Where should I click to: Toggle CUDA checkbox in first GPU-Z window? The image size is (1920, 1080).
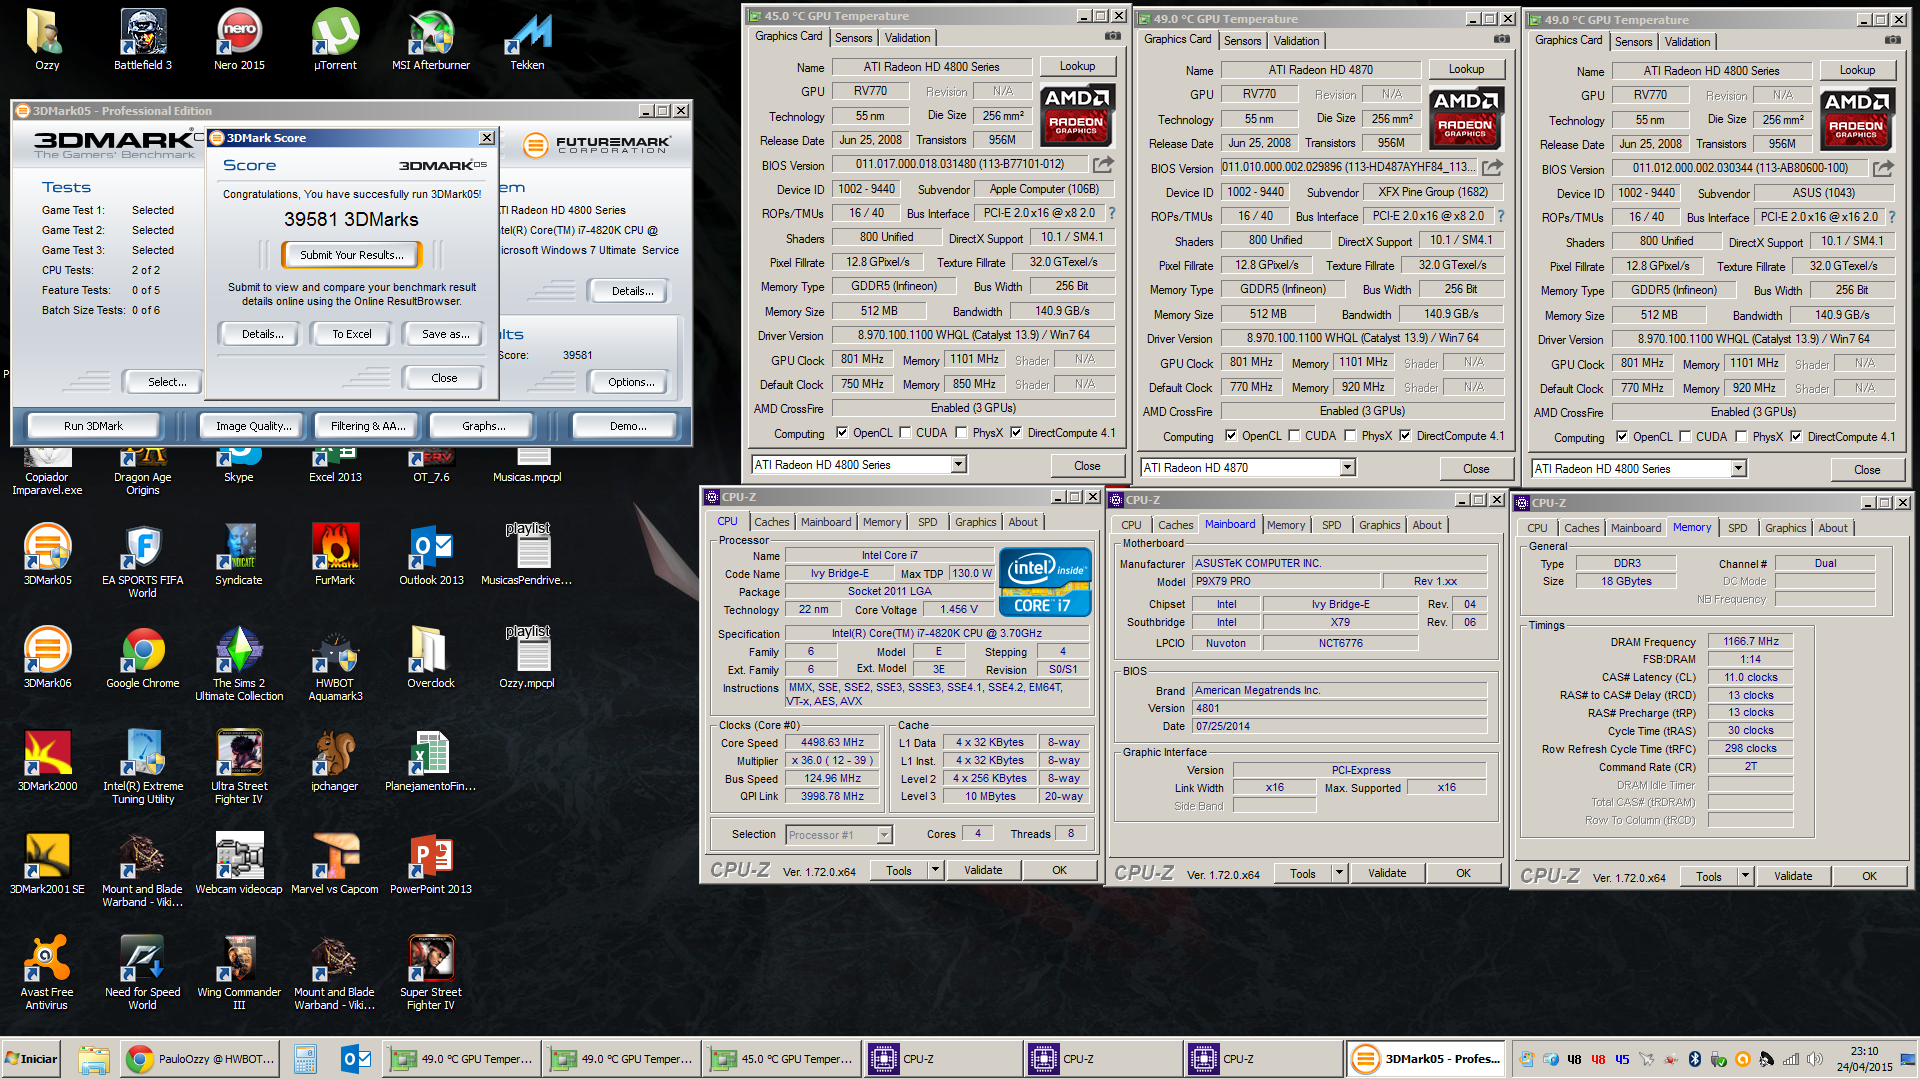tap(906, 433)
